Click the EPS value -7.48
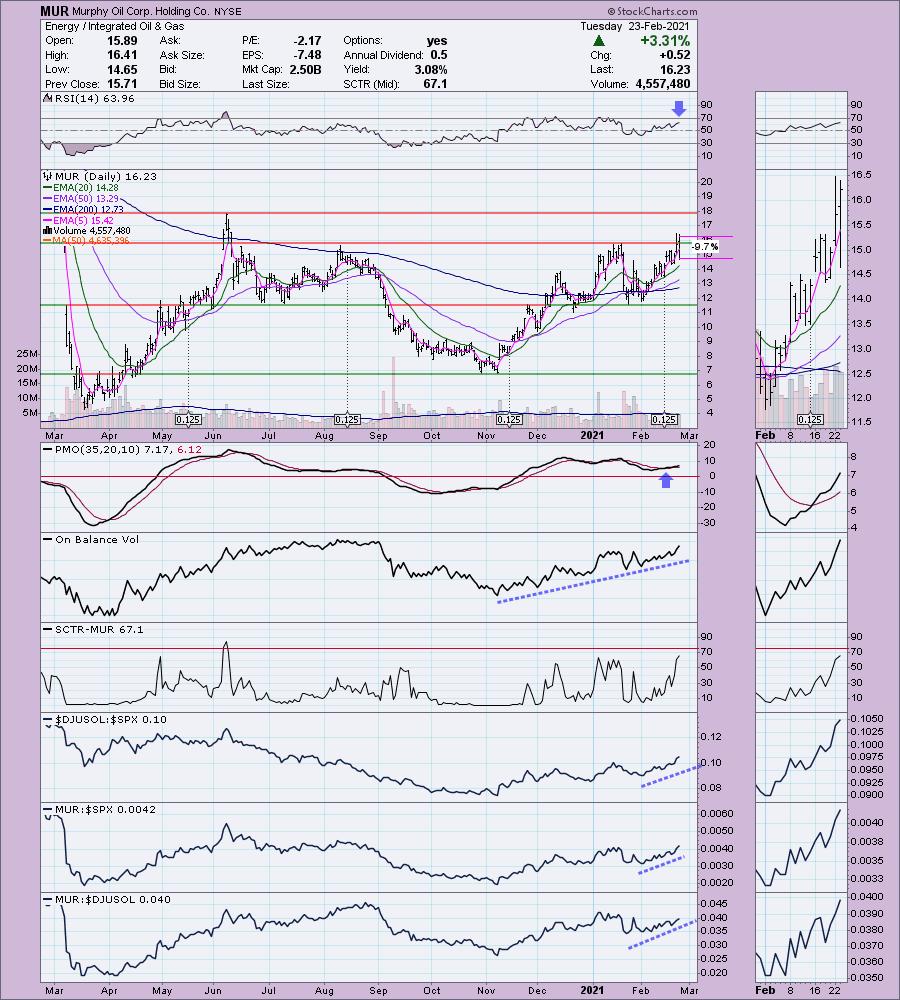900x1000 pixels. [307, 55]
